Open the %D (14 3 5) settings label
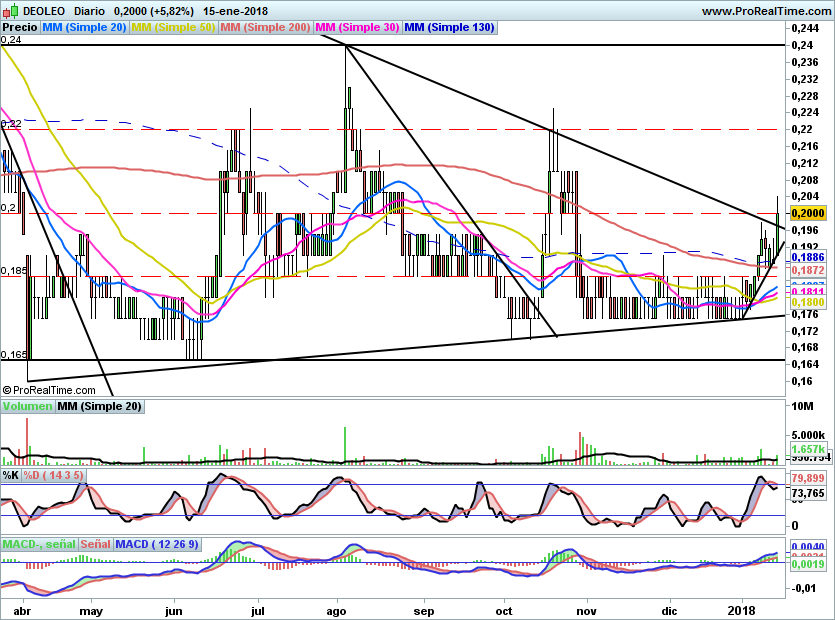 coord(56,474)
